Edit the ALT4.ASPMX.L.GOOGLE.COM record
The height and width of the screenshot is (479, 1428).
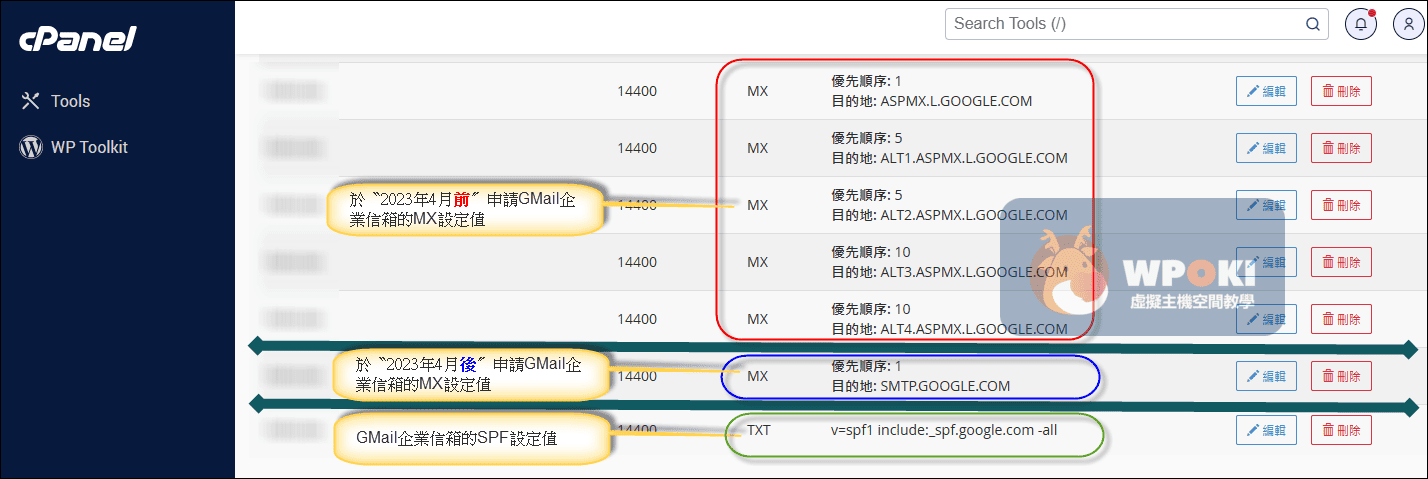pyautogui.click(x=1266, y=319)
